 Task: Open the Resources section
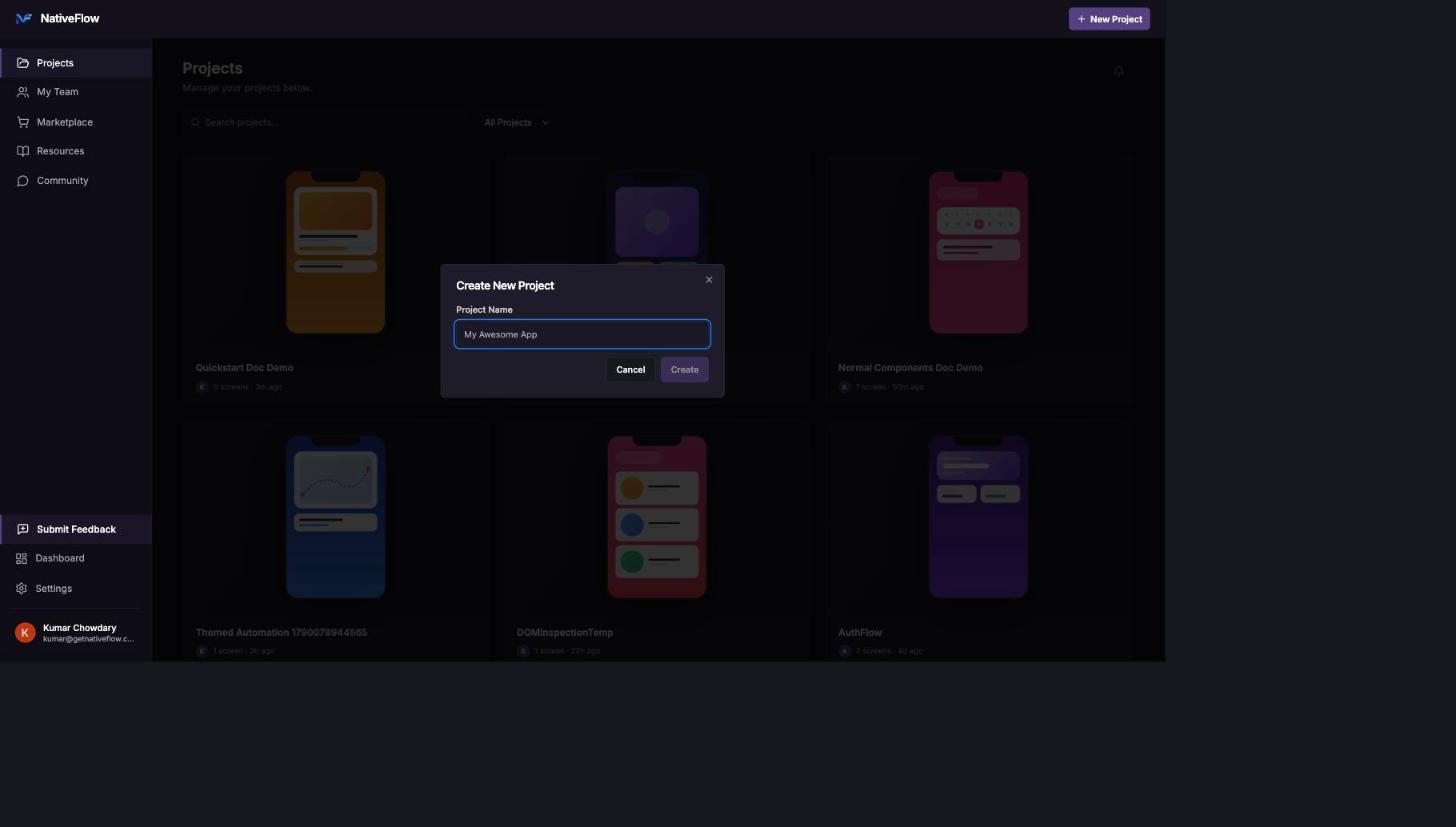coord(76,151)
